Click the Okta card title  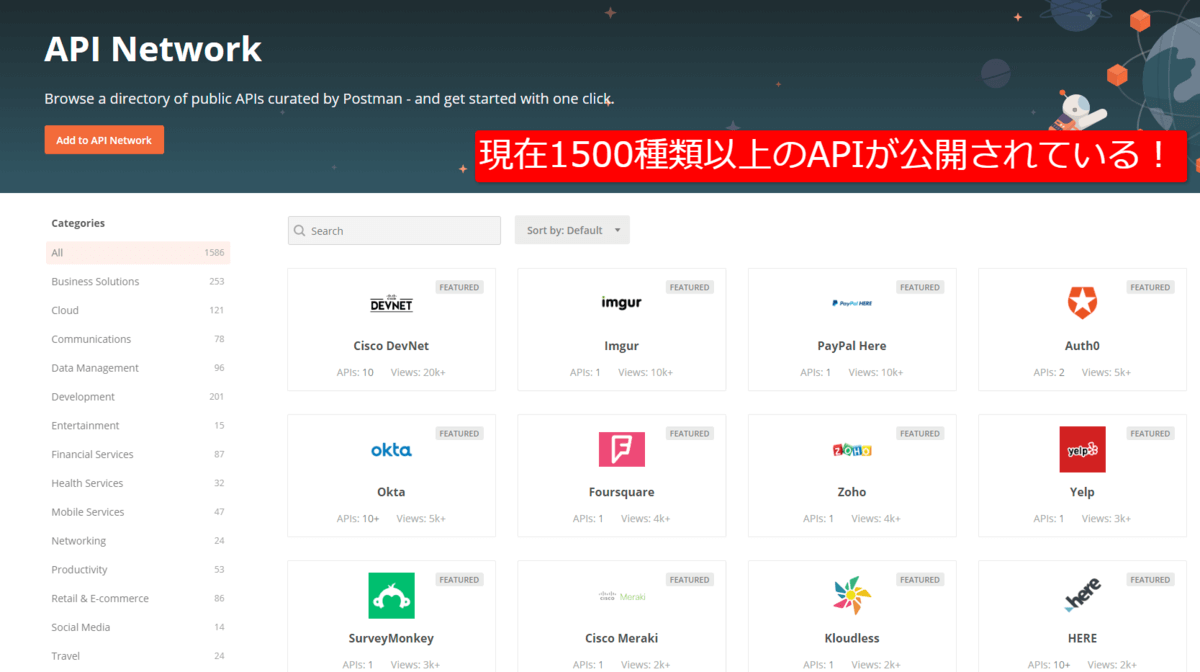pos(391,492)
